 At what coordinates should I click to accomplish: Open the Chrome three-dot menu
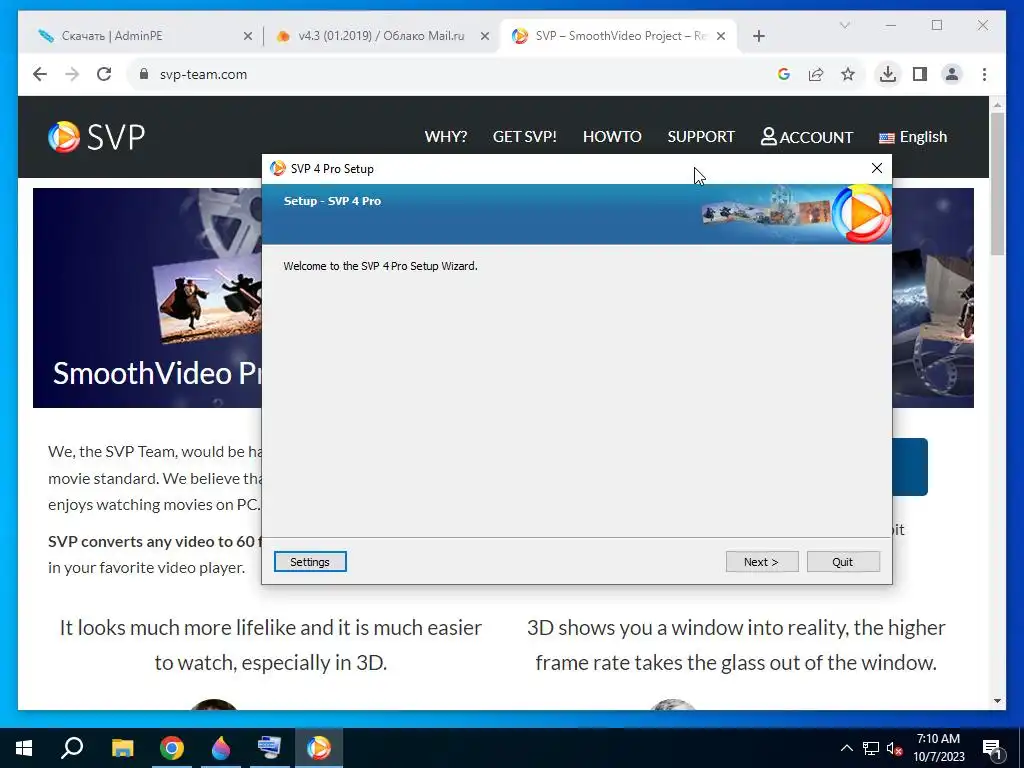click(x=984, y=74)
